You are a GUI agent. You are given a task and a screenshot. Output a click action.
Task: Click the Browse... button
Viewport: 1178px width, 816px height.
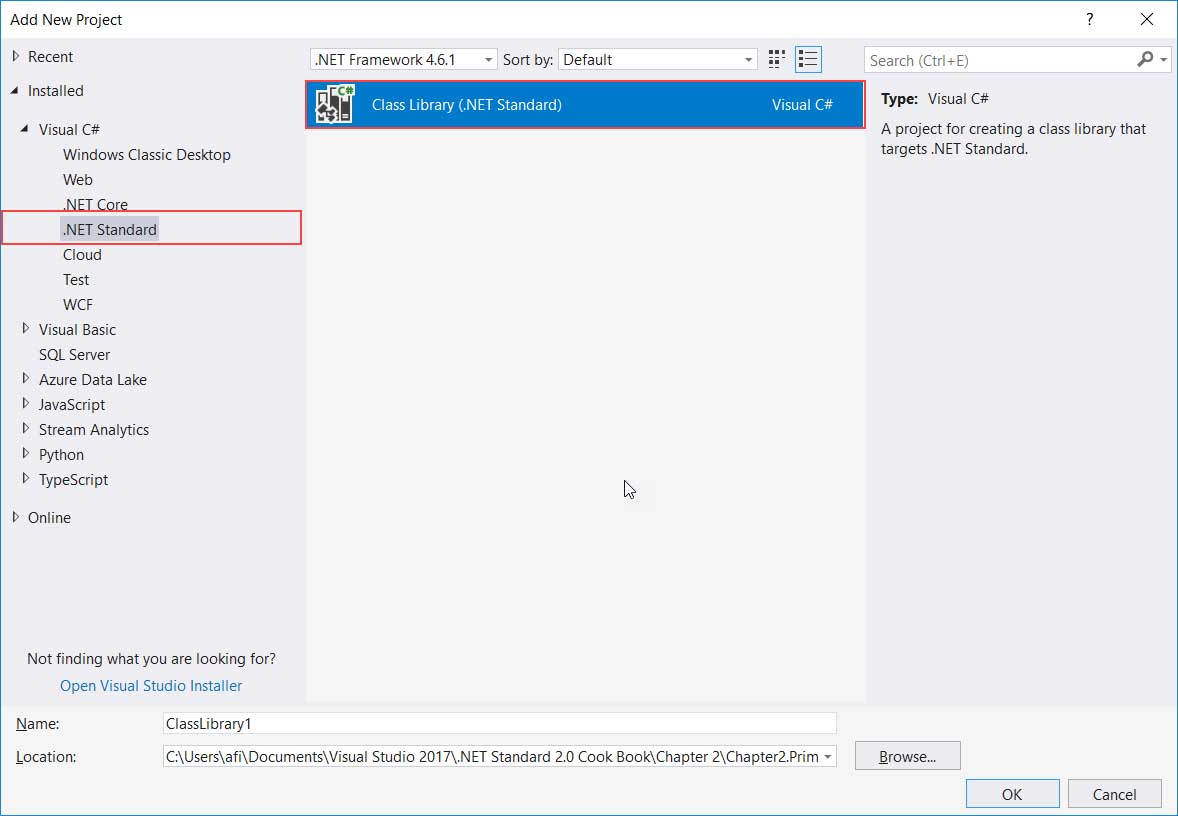(908, 756)
